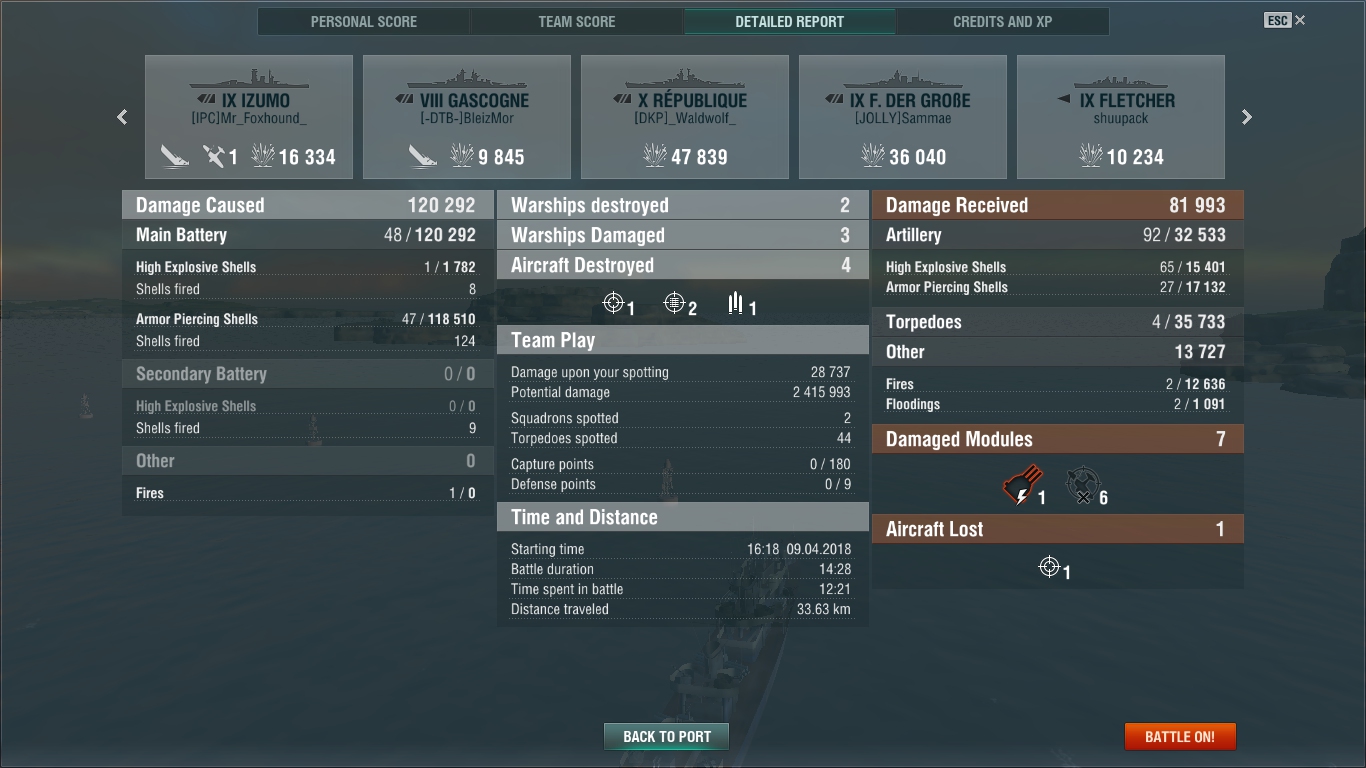Click the dive bomber icon showing 2 destroyed
This screenshot has height=768, width=1366.
675,302
